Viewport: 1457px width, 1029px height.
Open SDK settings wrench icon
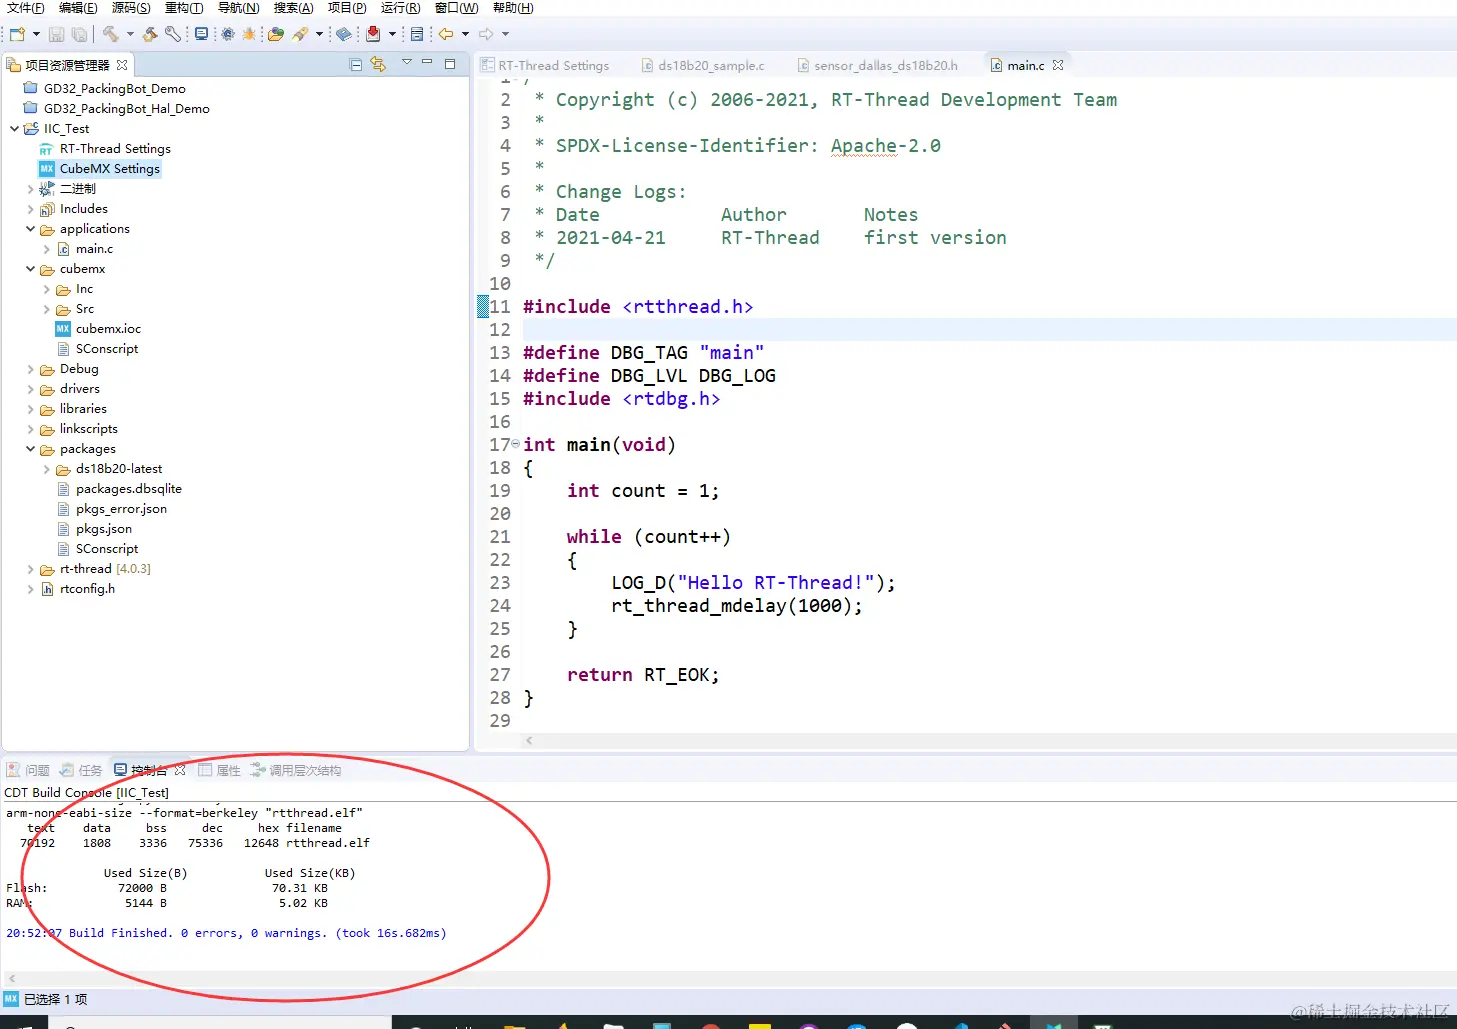click(173, 34)
